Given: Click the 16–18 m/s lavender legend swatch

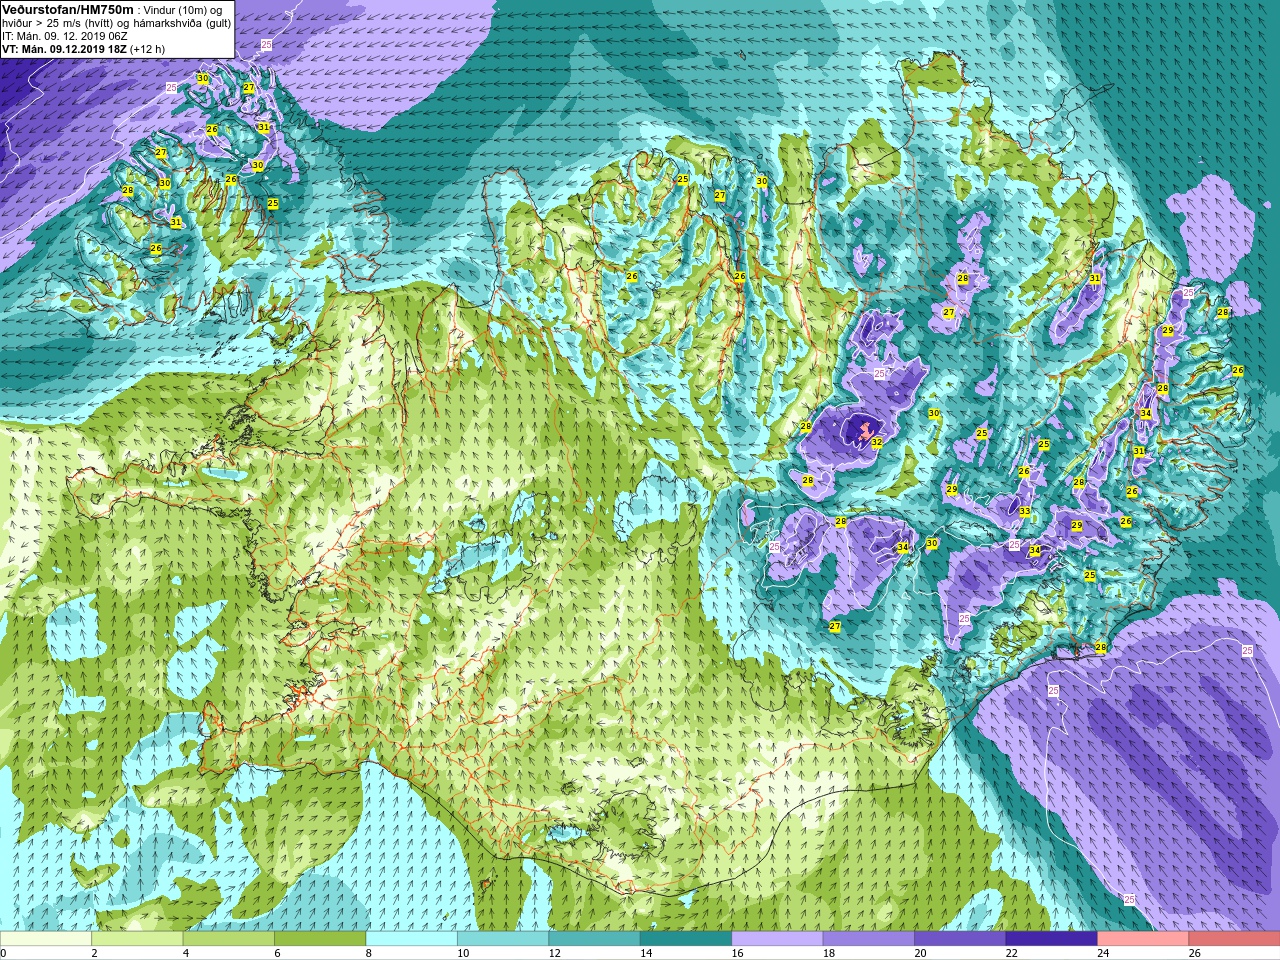Looking at the screenshot, I should (777, 939).
